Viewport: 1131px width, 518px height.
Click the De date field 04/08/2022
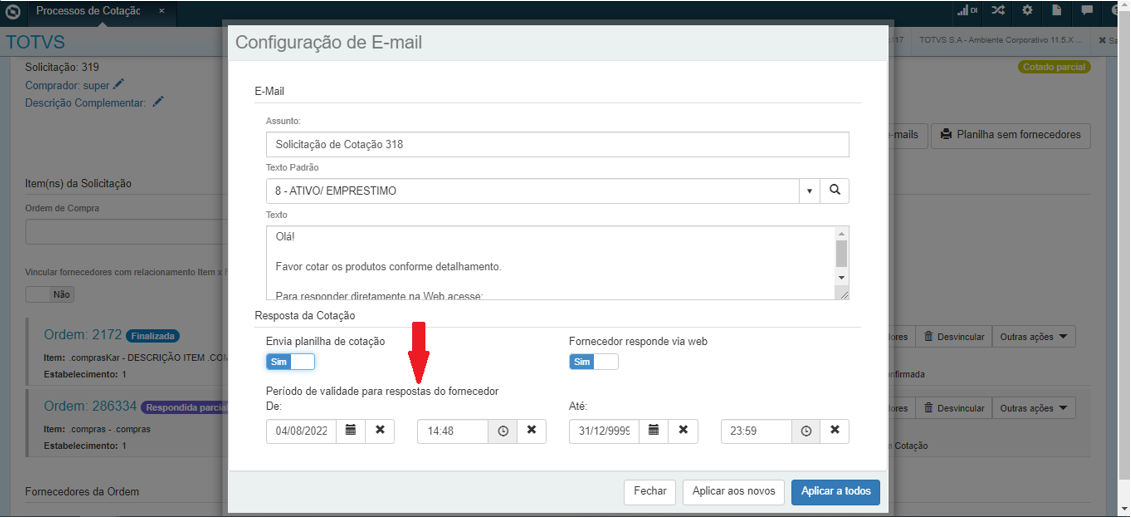[302, 431]
